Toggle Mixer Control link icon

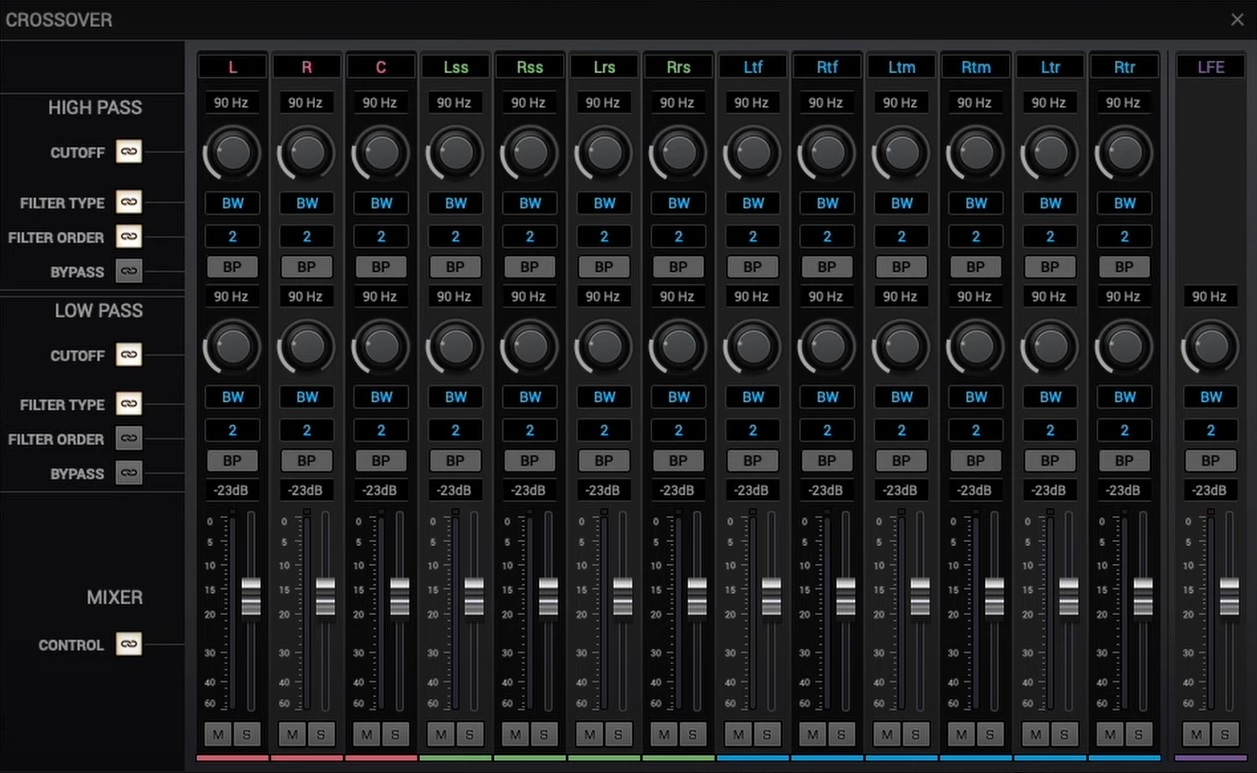(128, 644)
